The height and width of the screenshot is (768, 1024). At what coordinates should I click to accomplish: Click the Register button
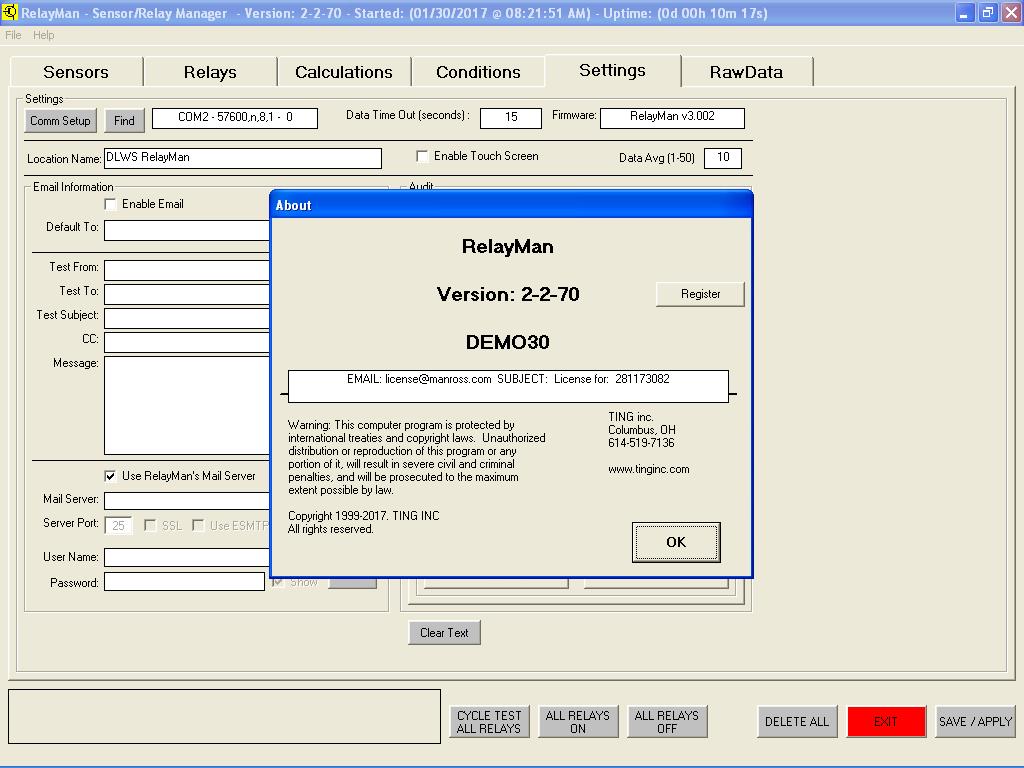point(700,294)
